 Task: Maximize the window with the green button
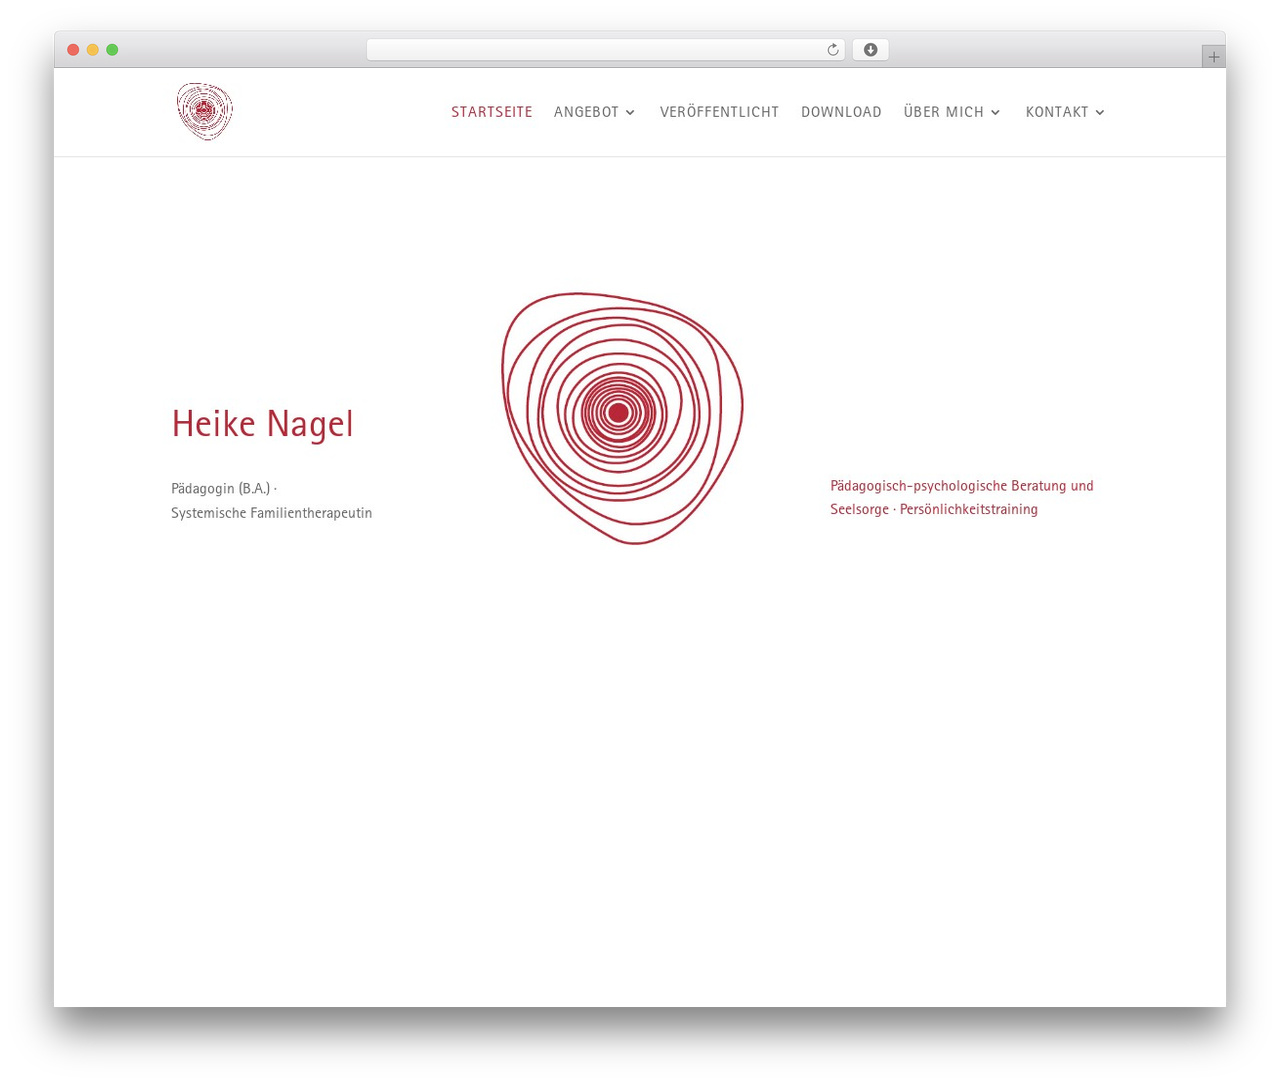[x=112, y=50]
